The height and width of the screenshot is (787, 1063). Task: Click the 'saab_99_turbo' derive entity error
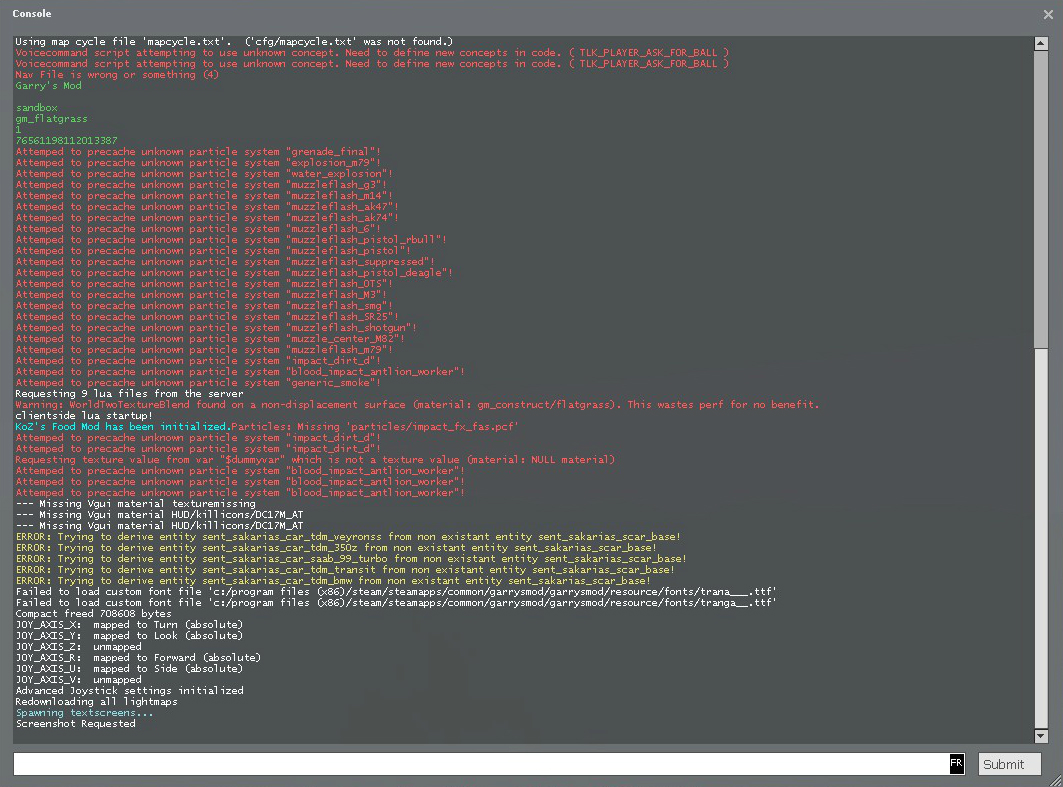351,559
